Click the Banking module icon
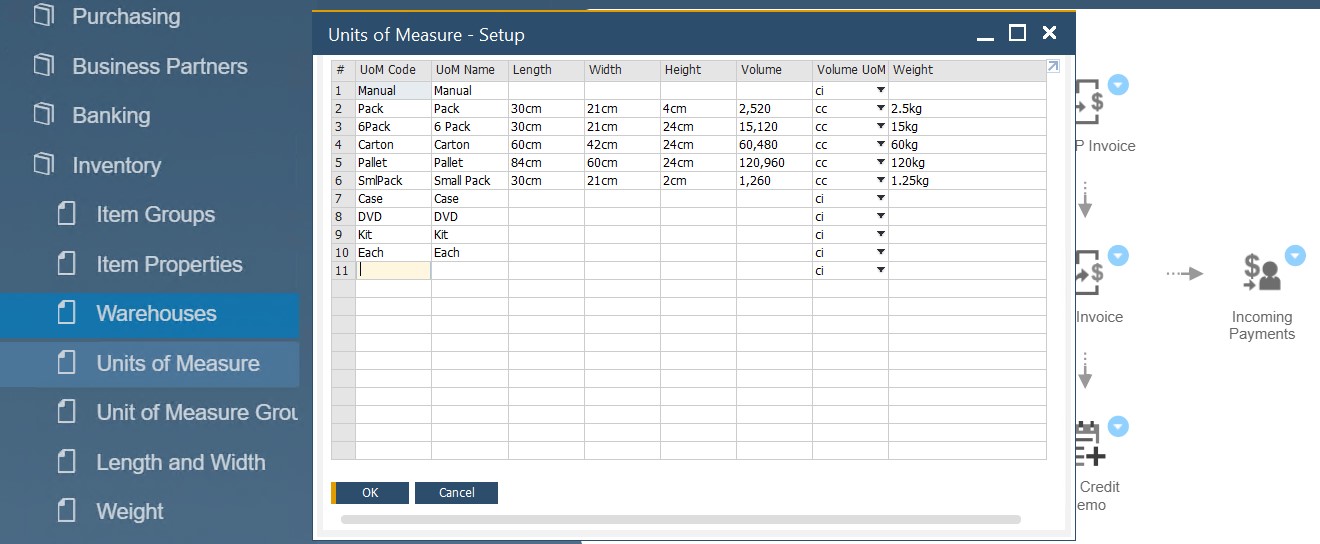1320x544 pixels. pos(43,115)
